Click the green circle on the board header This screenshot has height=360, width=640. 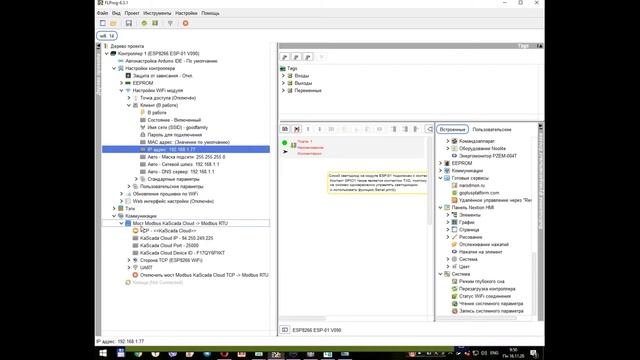284,143
